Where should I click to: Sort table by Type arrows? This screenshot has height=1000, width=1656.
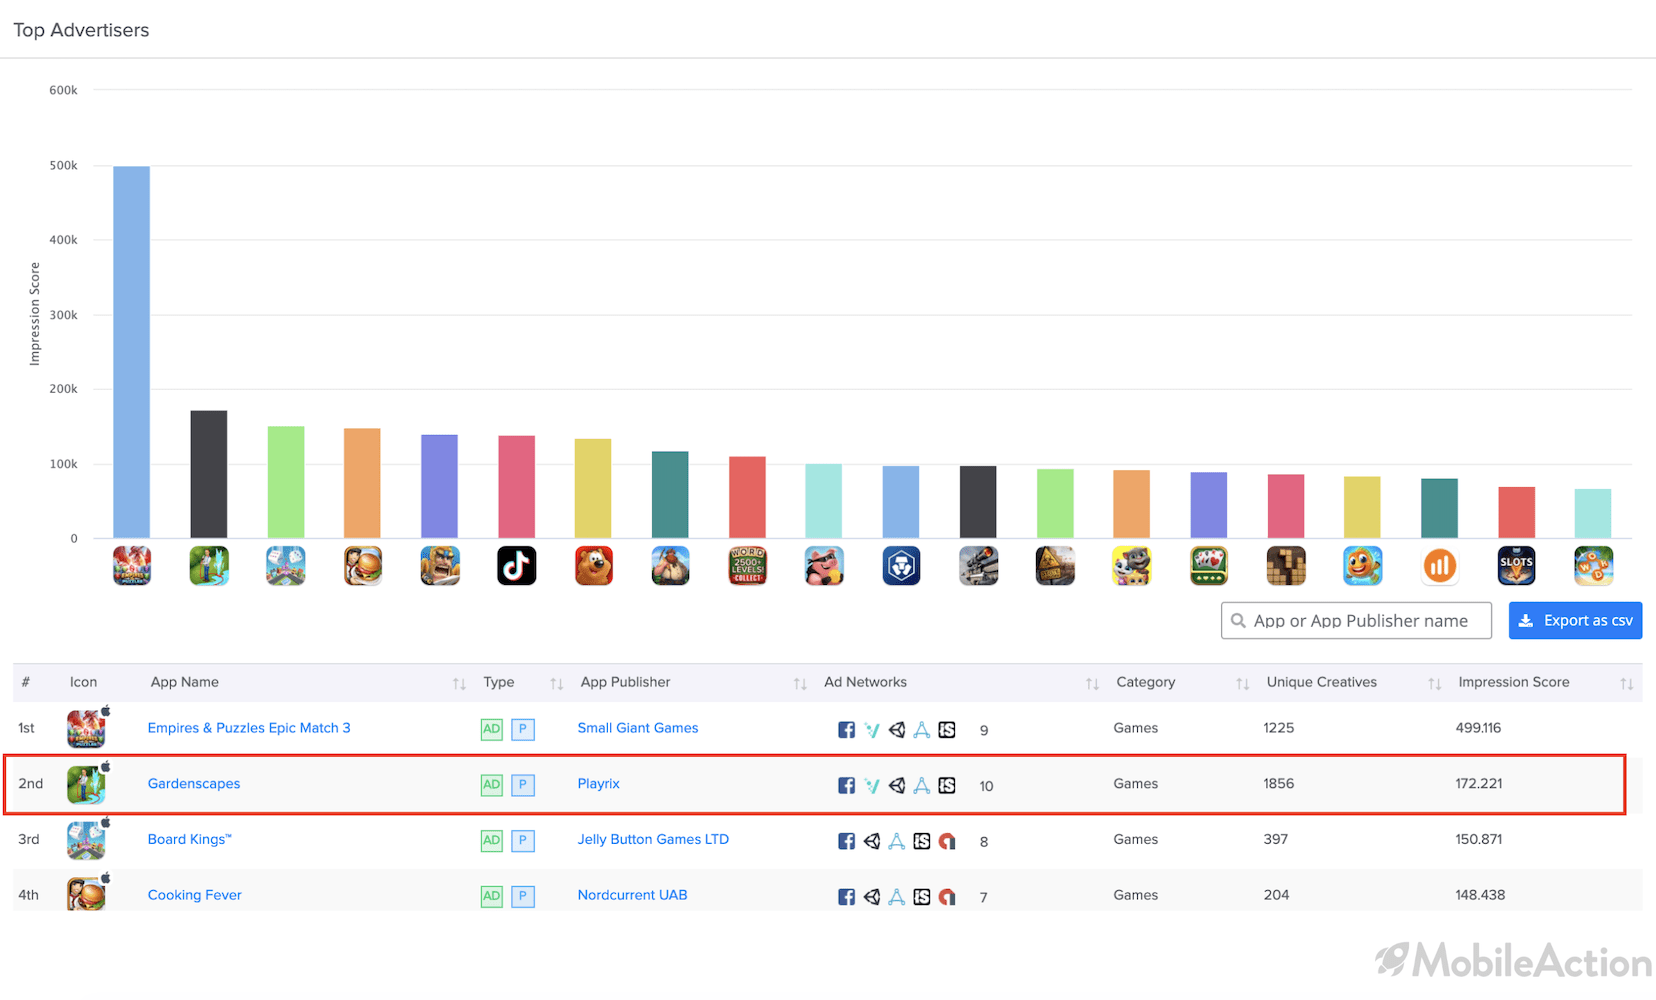(557, 684)
